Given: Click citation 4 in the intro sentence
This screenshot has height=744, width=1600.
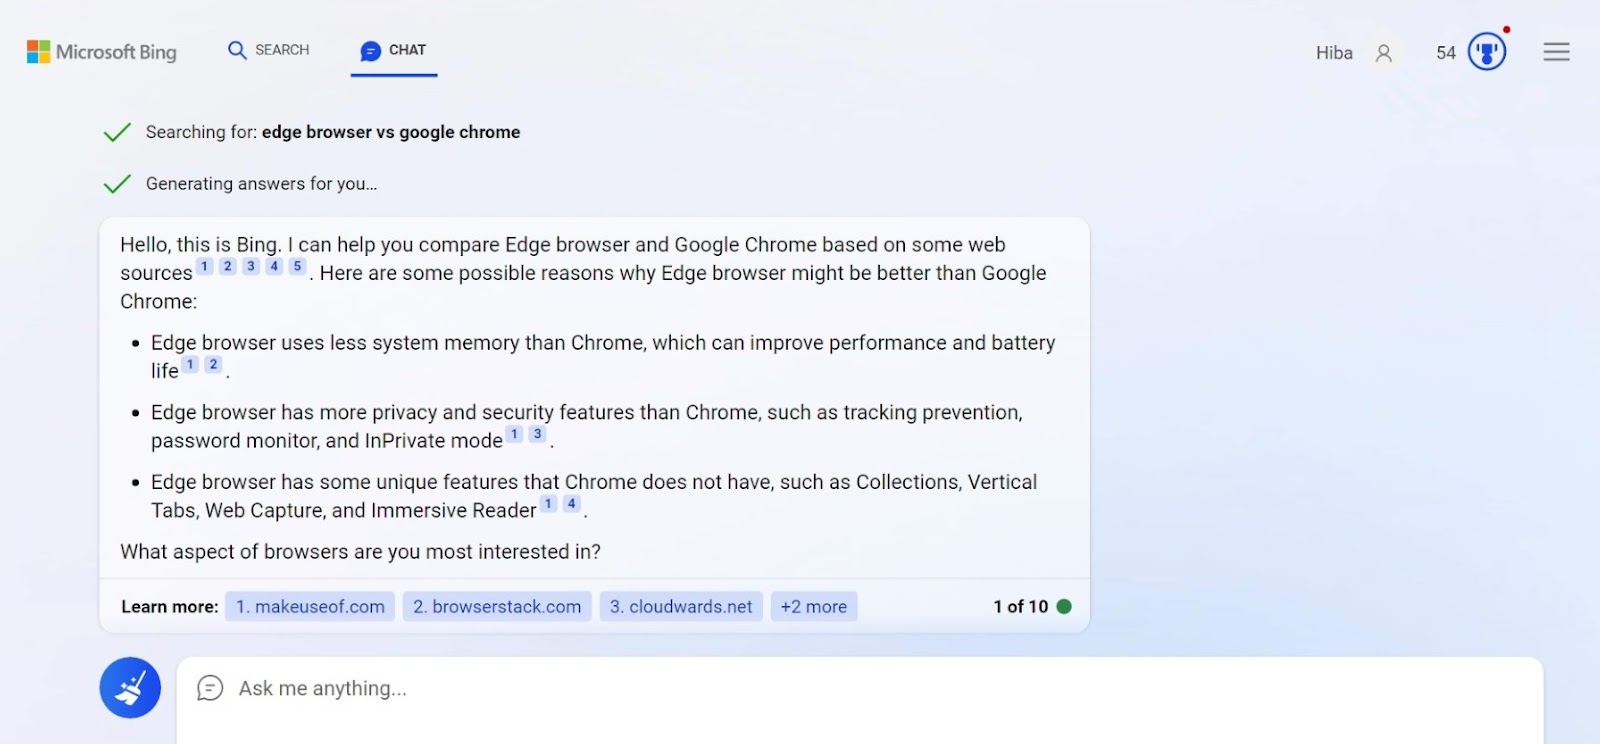Looking at the screenshot, I should coord(274,266).
